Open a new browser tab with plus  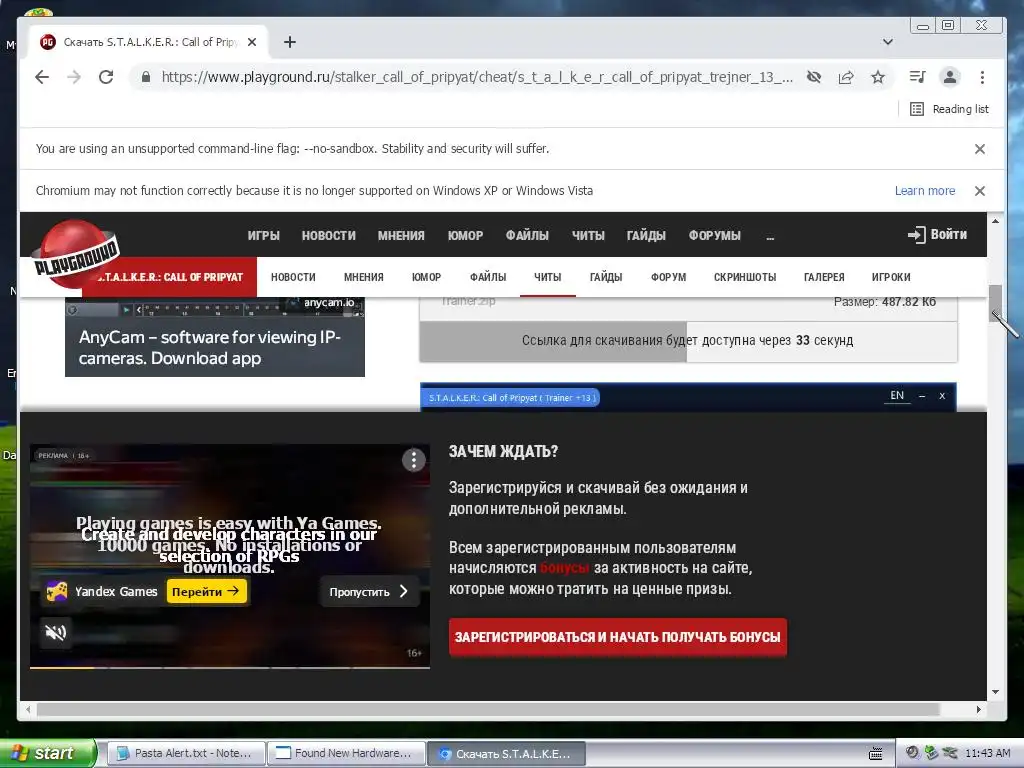click(290, 42)
